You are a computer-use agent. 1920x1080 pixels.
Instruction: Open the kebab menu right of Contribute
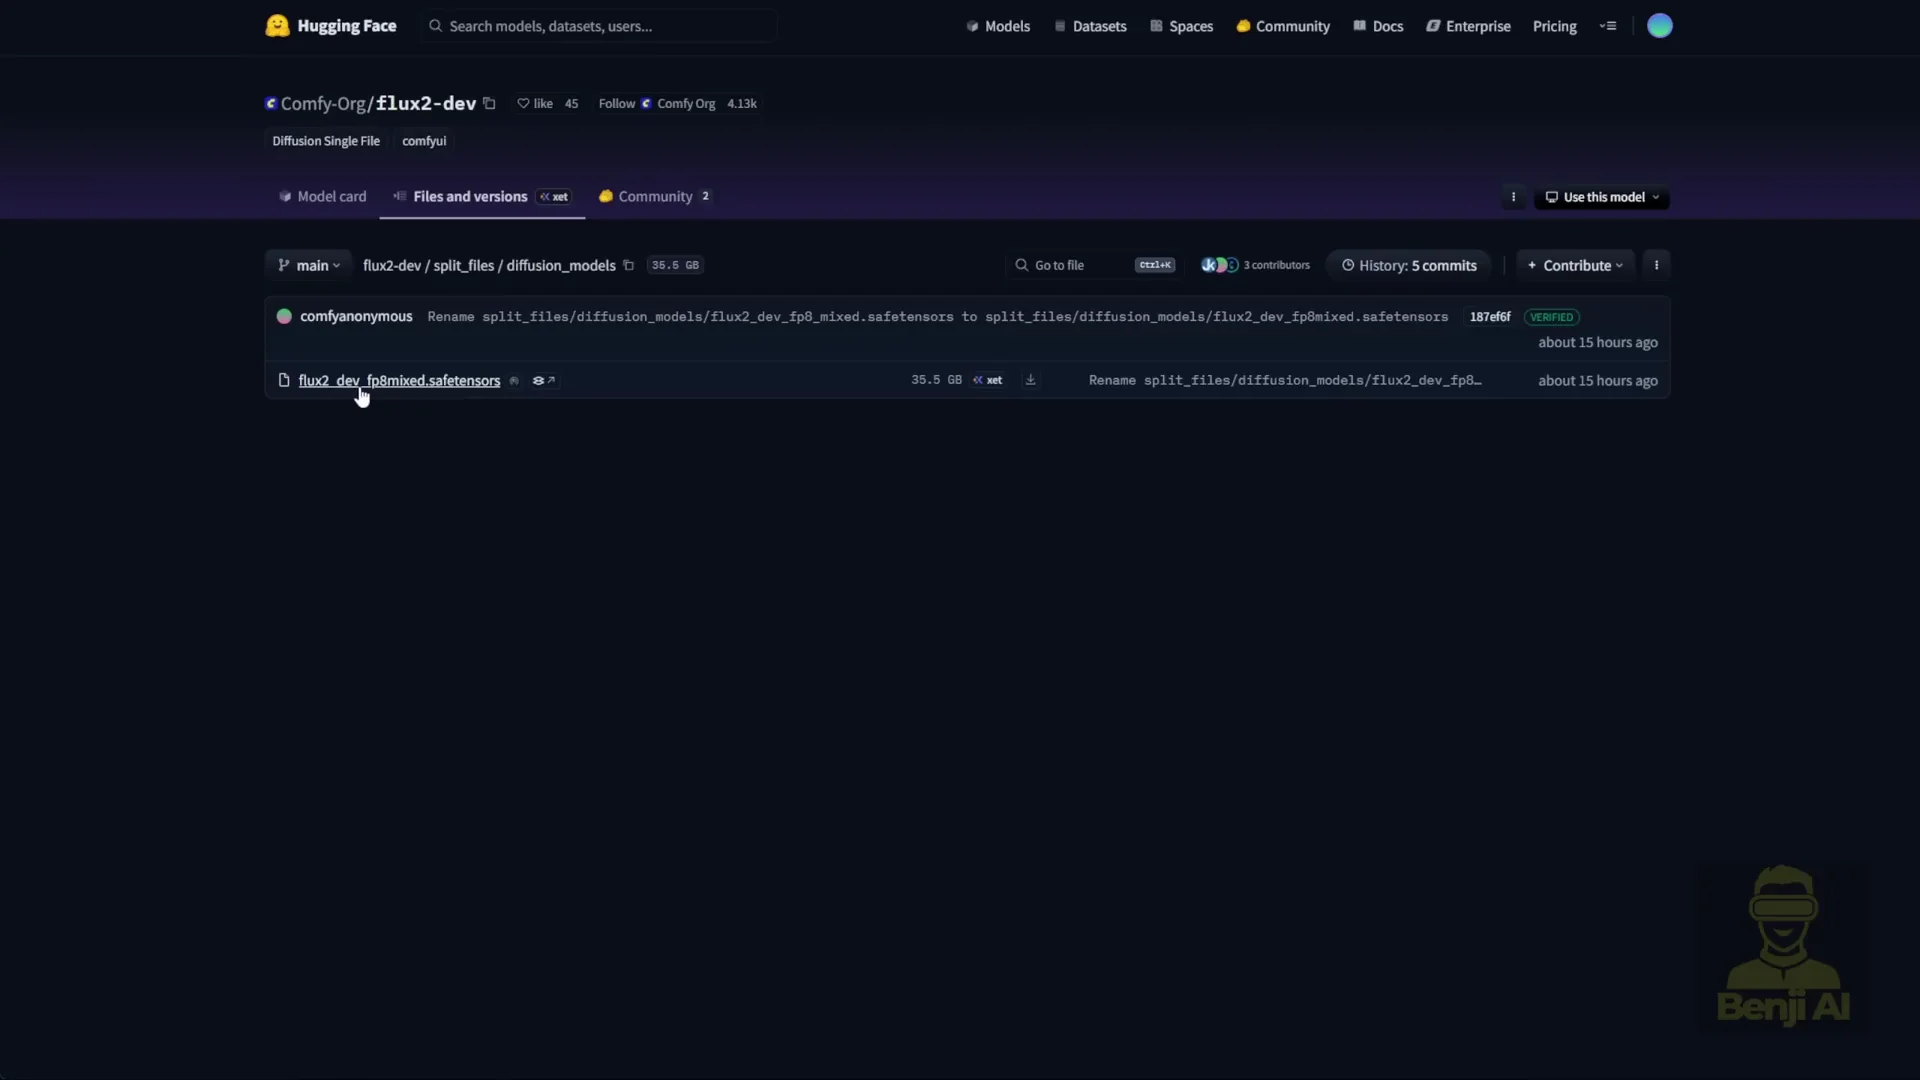tap(1657, 265)
